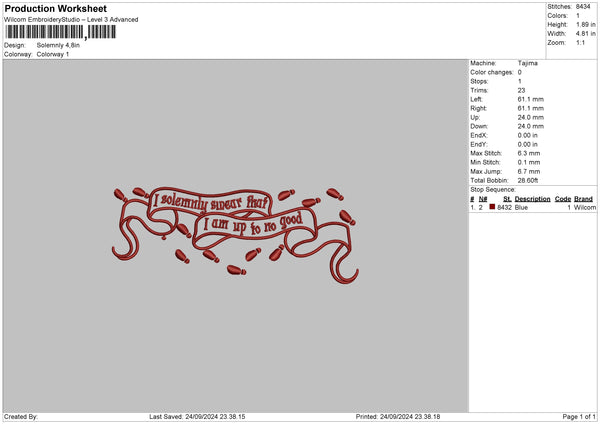Click the 'Brand' column header

583,199
